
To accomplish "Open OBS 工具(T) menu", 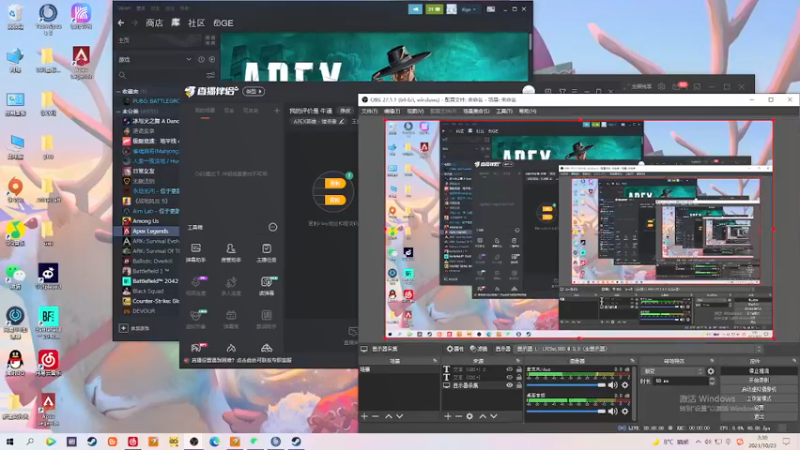I will pyautogui.click(x=504, y=111).
